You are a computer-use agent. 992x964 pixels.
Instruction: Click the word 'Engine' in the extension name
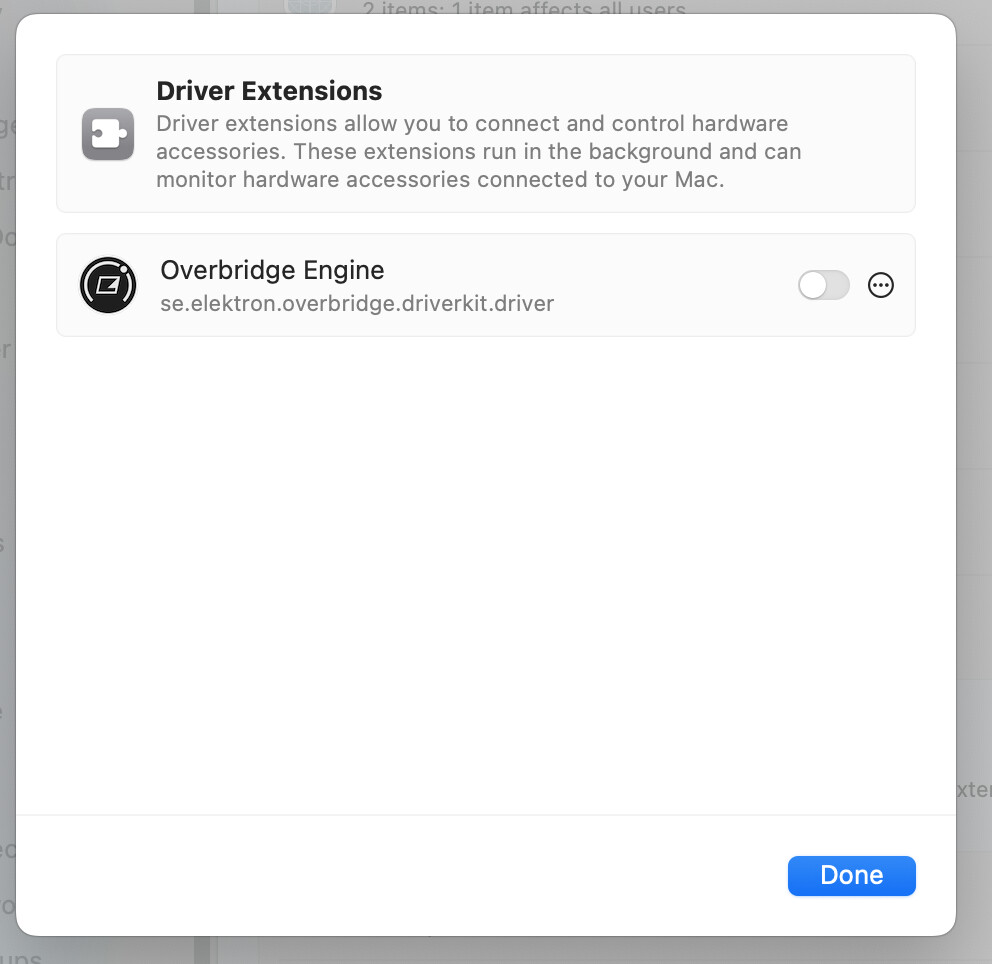tap(344, 271)
